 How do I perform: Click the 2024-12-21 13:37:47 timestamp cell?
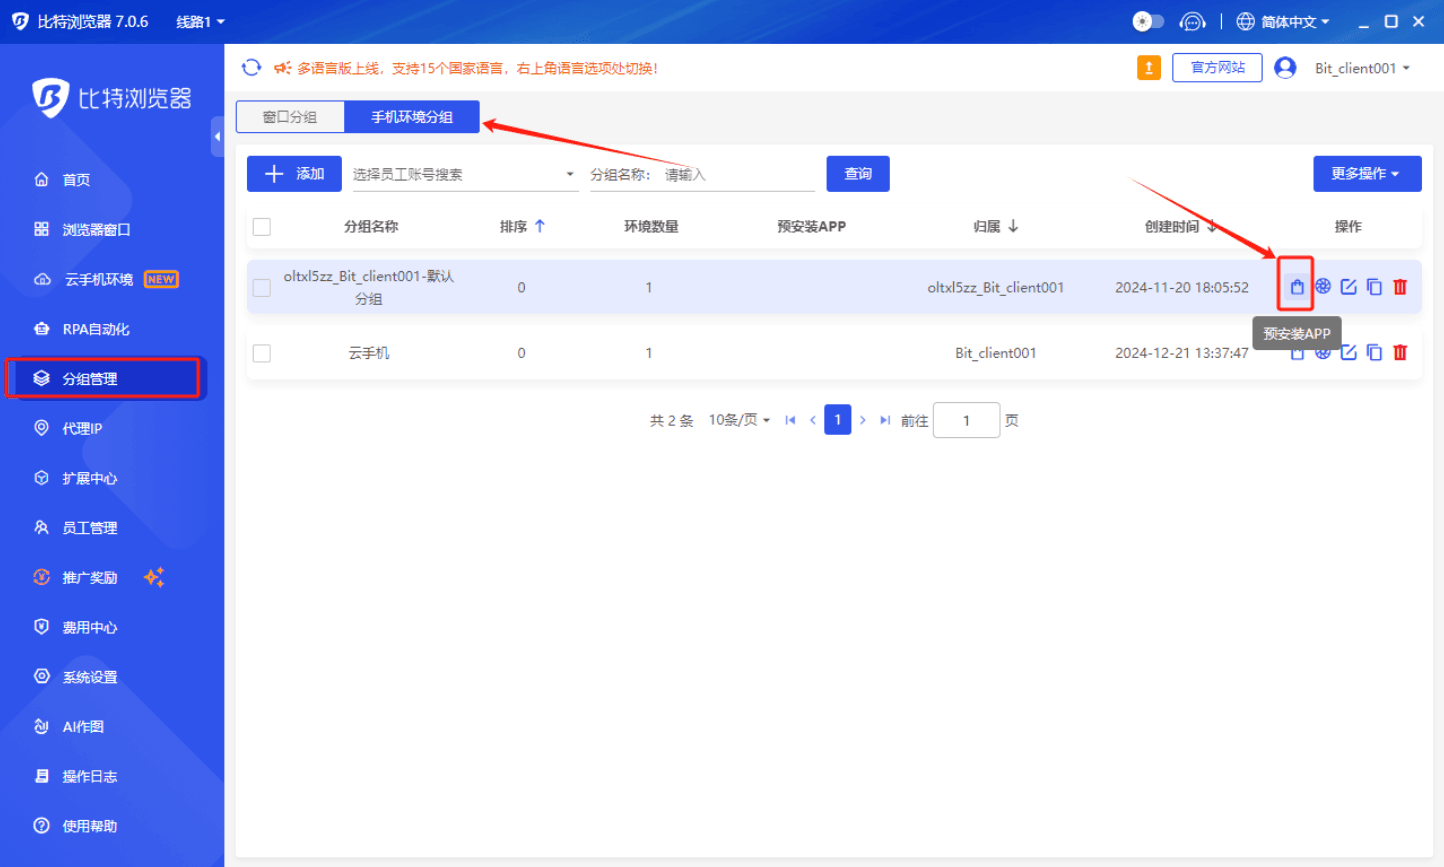point(1182,353)
